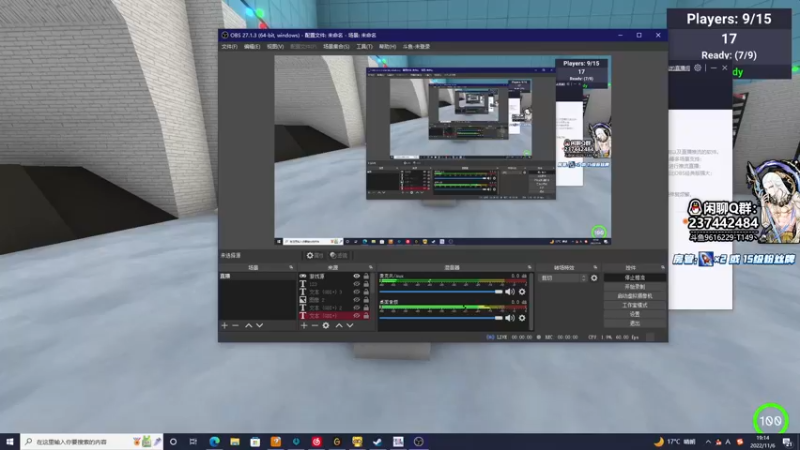Click the Windows taskbar search box
Image resolution: width=800 pixels, height=450 pixels.
click(92, 442)
